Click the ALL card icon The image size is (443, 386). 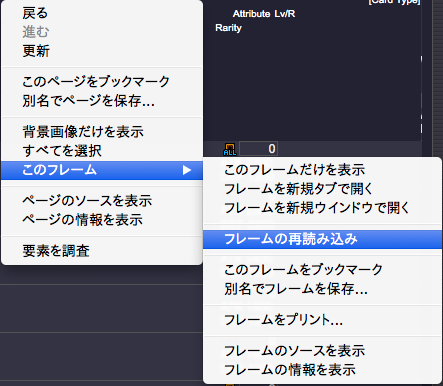[230, 149]
